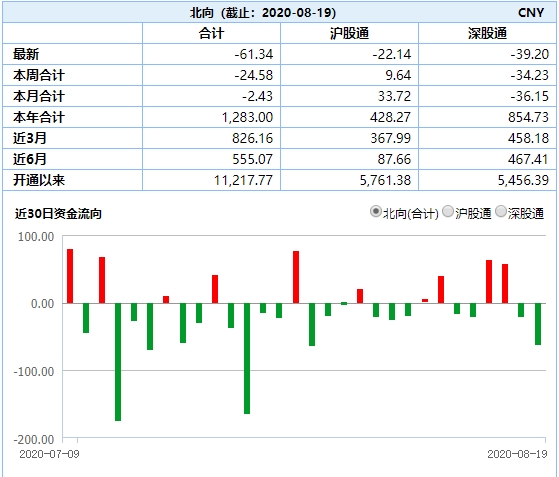
Task: Click the 最新 row label
Action: pyautogui.click(x=26, y=55)
